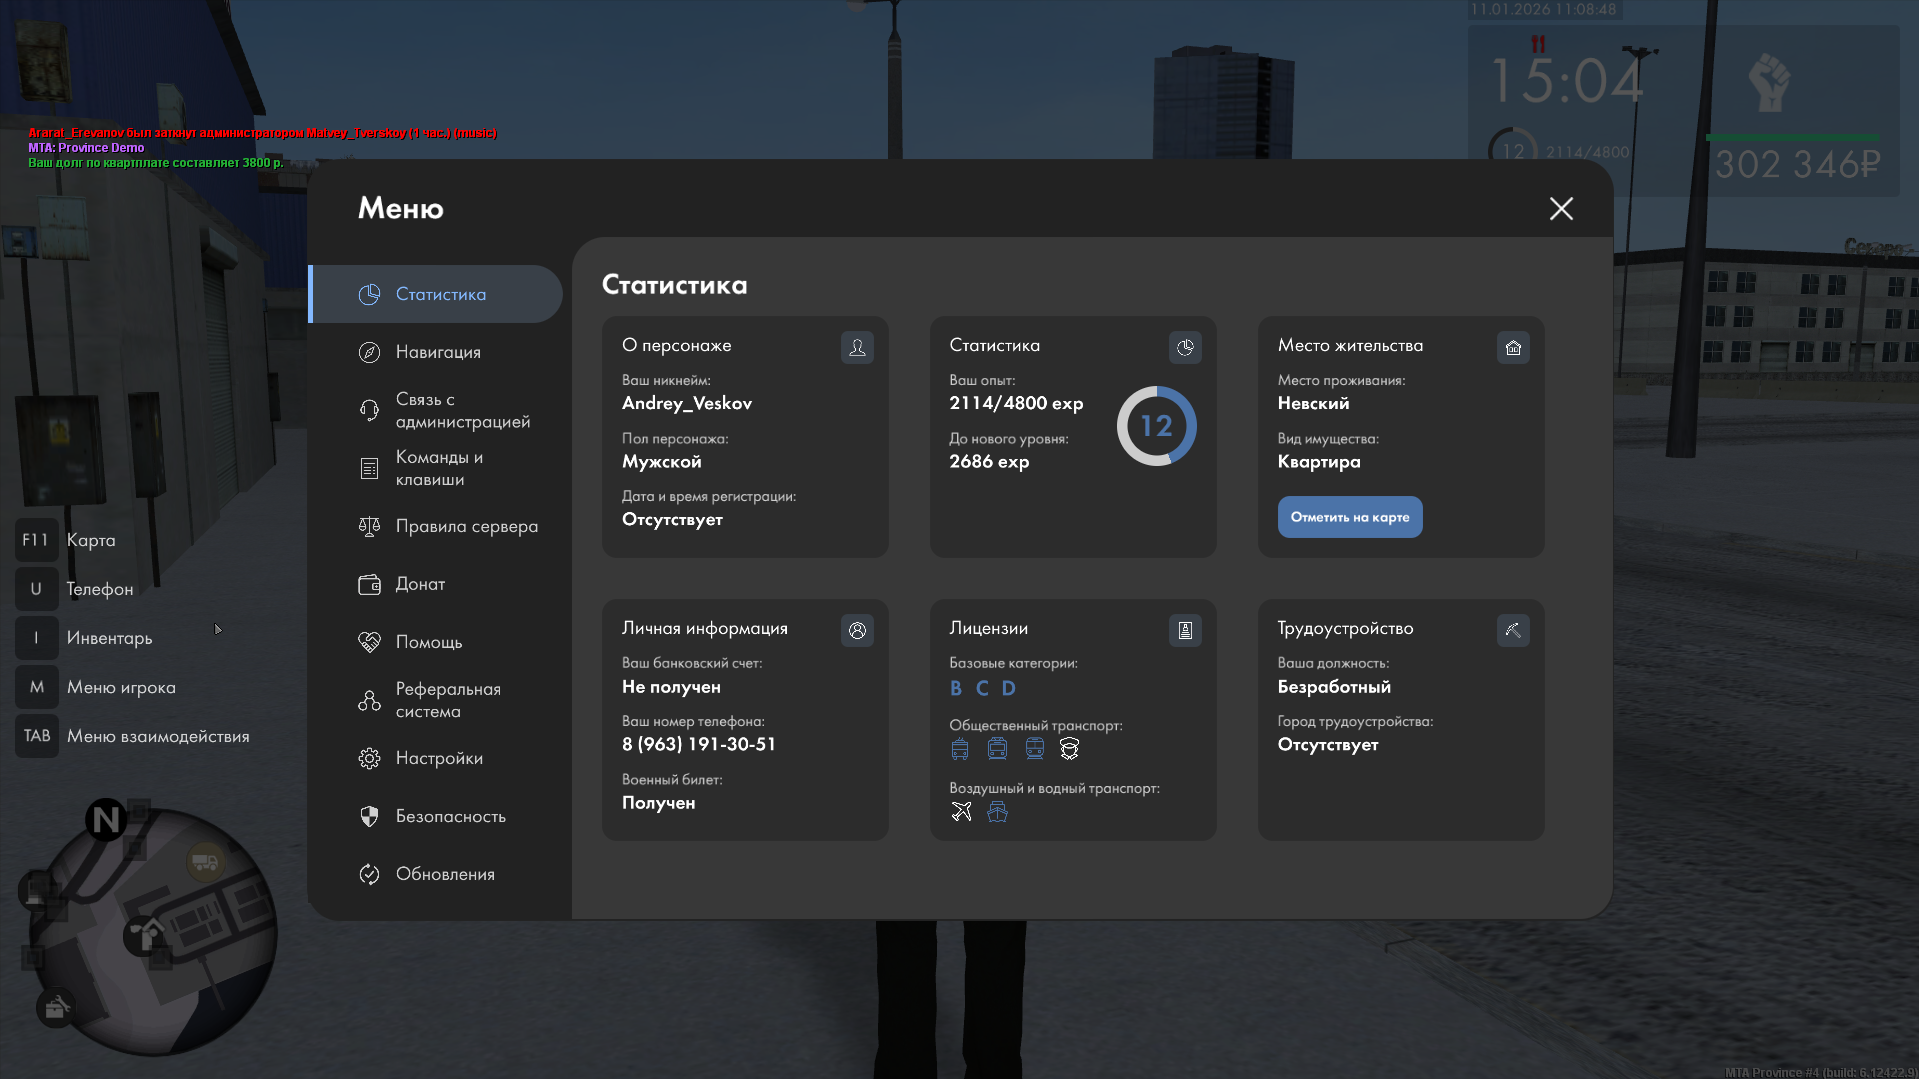
Task: Click the HUD game clock 15:04
Action: click(1566, 81)
